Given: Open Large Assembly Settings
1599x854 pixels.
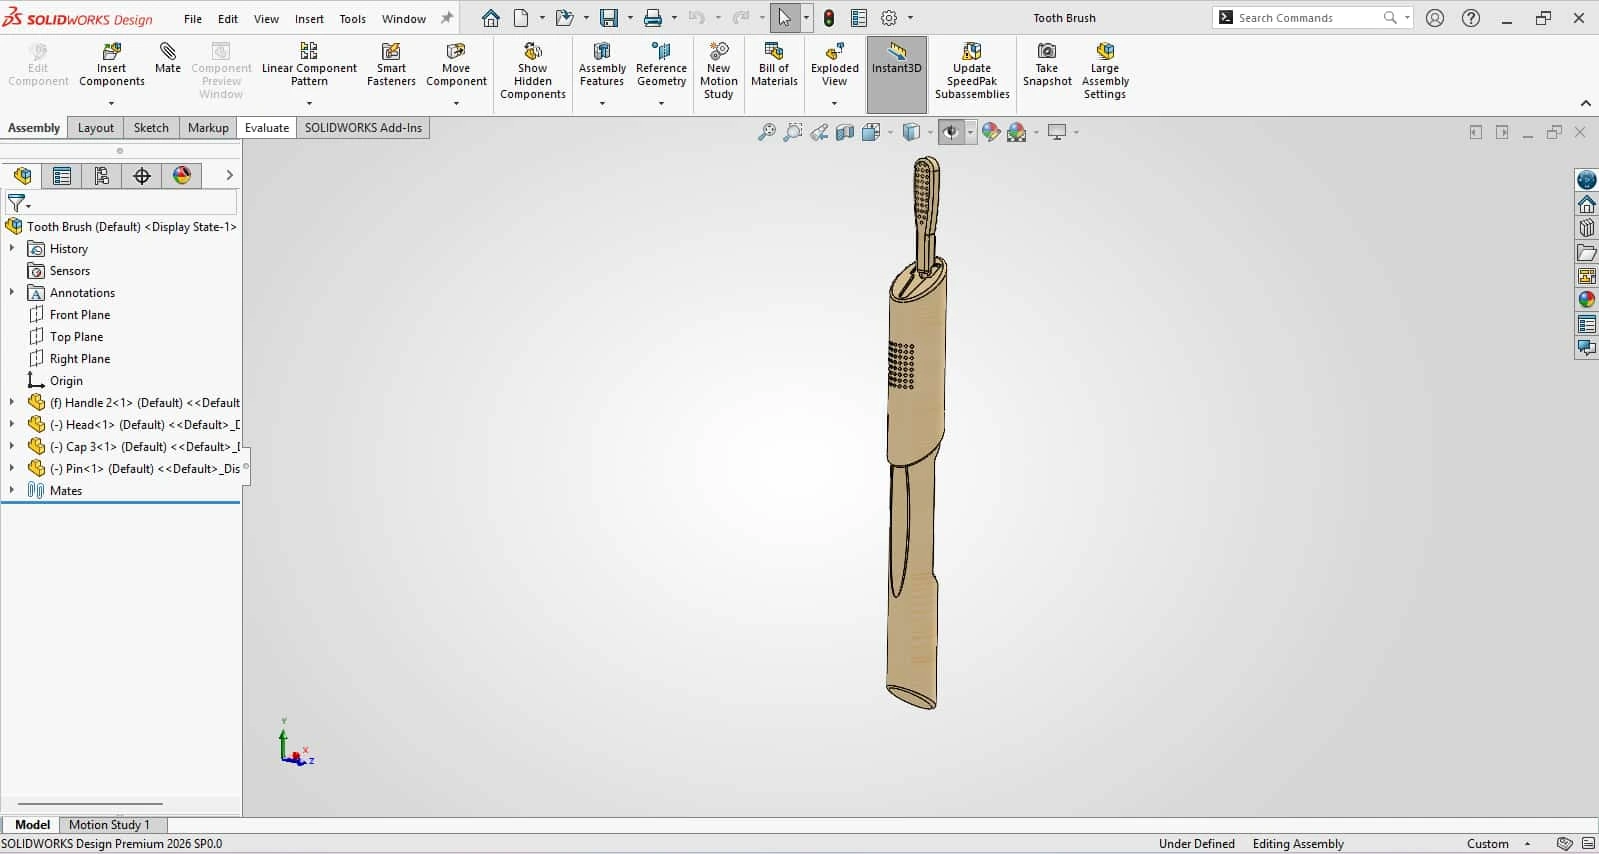Looking at the screenshot, I should point(1105,70).
